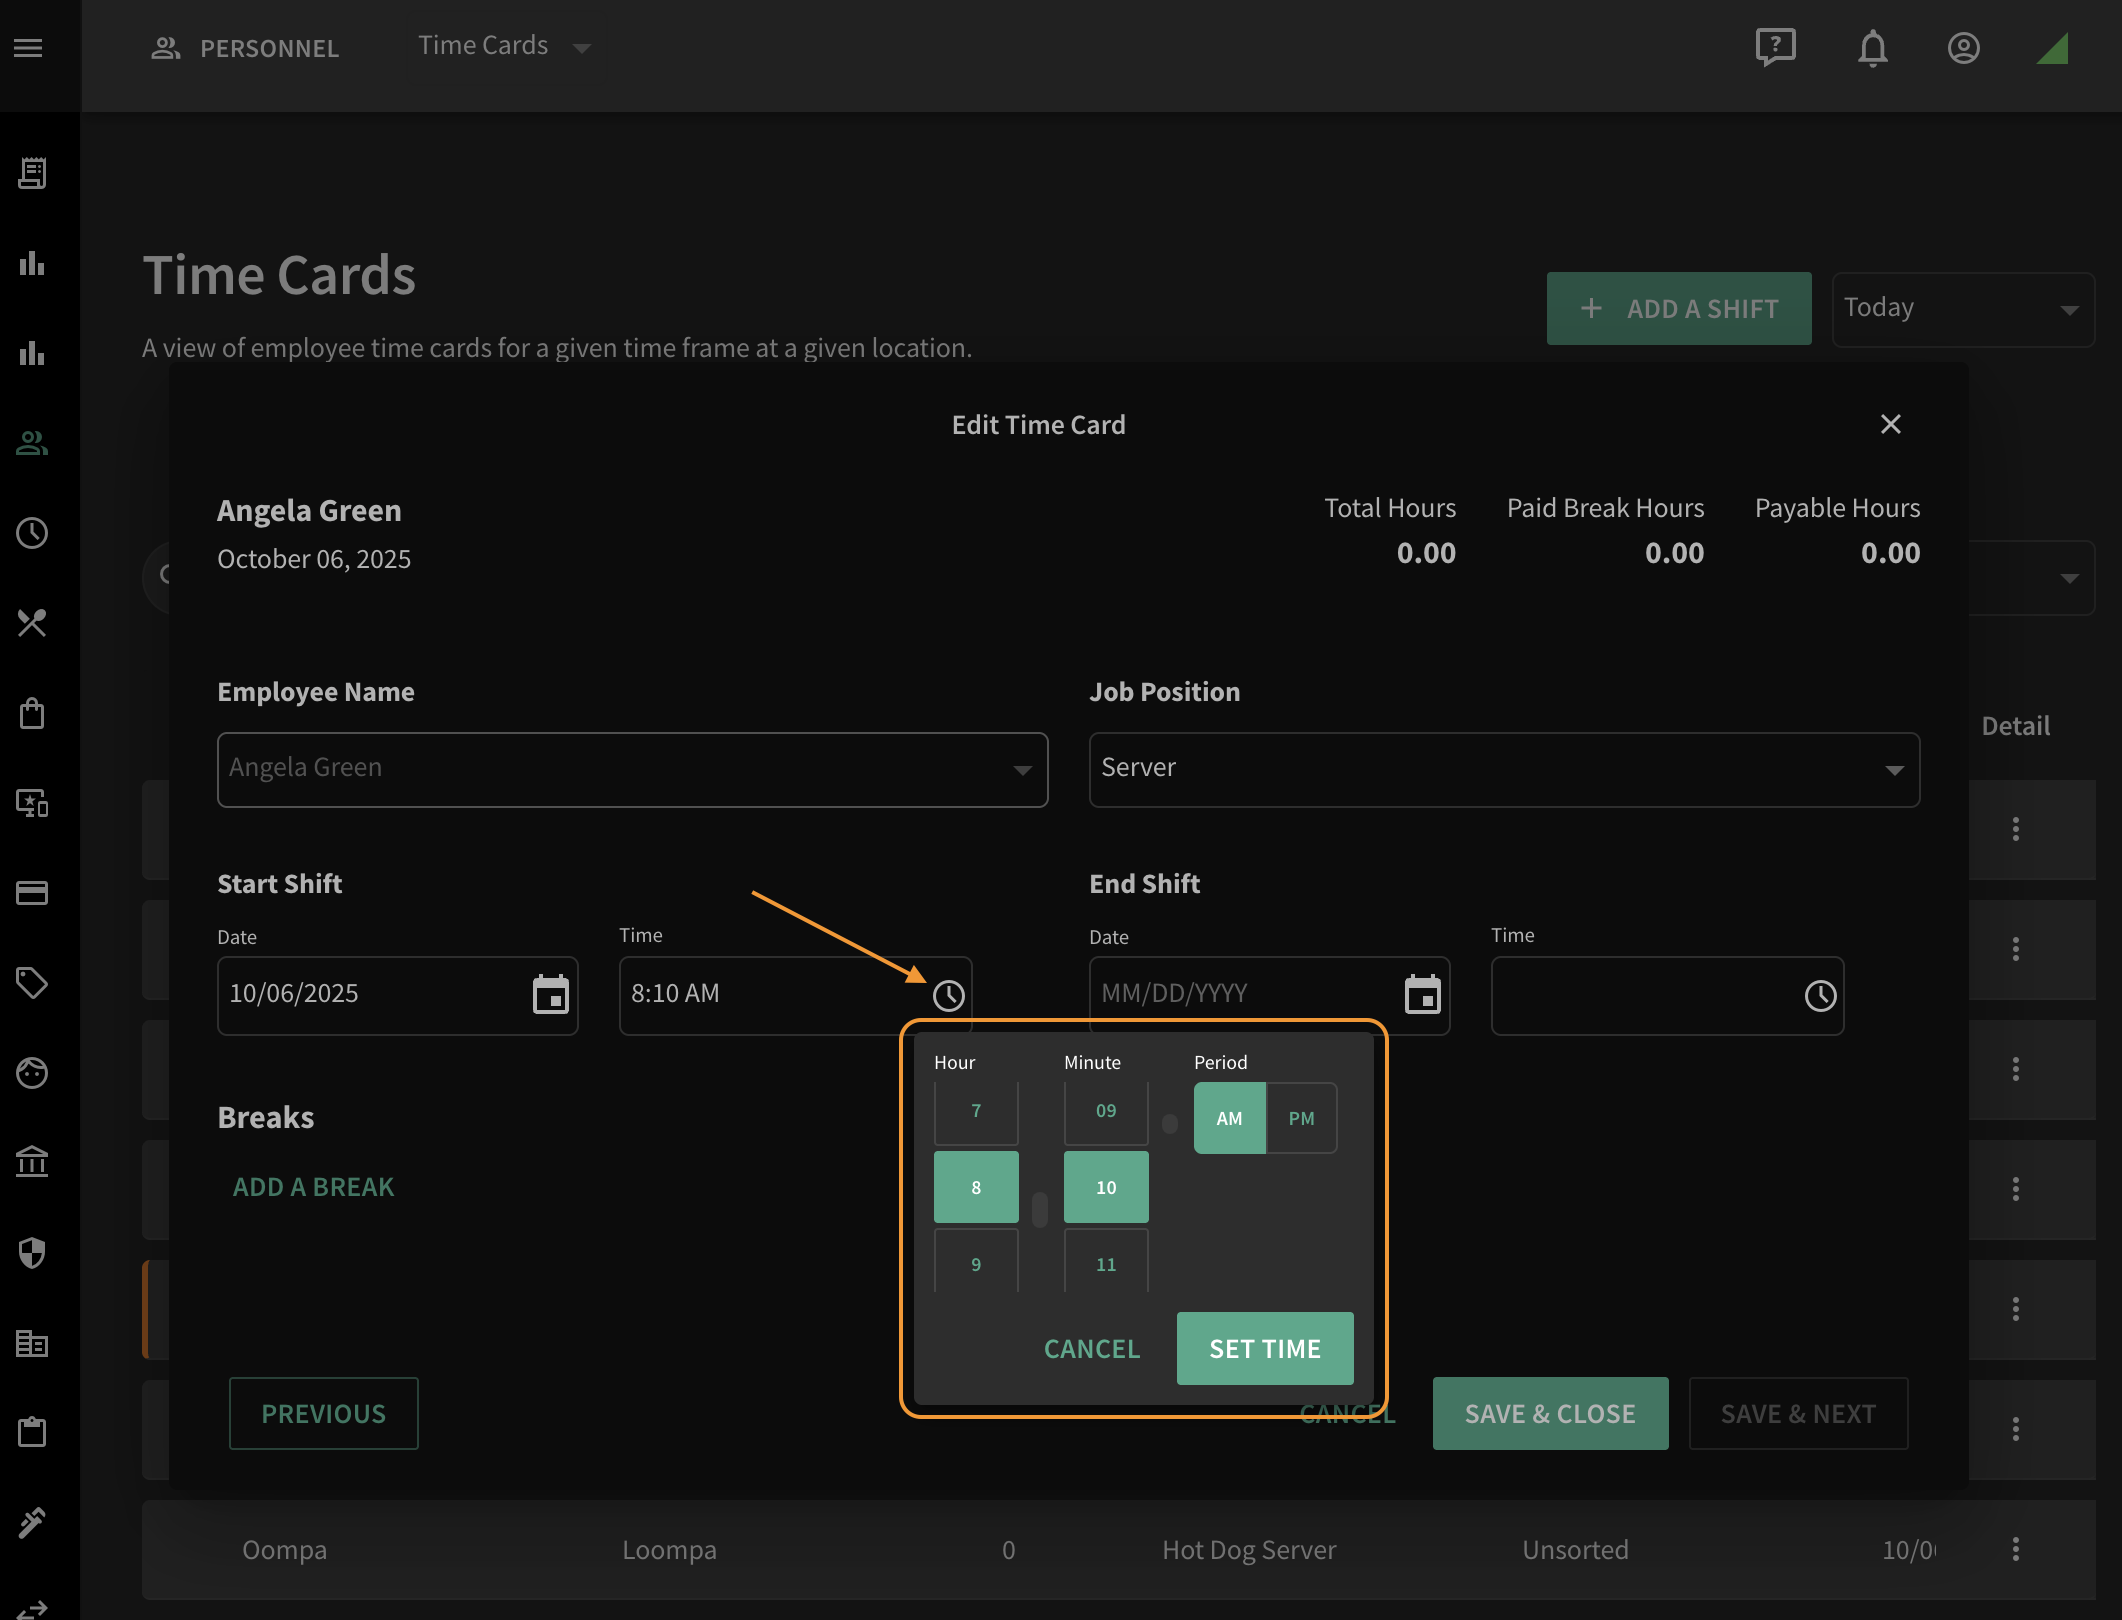Open the Start Shift time clock icon
Screen dimensions: 2122x1620
(948, 995)
